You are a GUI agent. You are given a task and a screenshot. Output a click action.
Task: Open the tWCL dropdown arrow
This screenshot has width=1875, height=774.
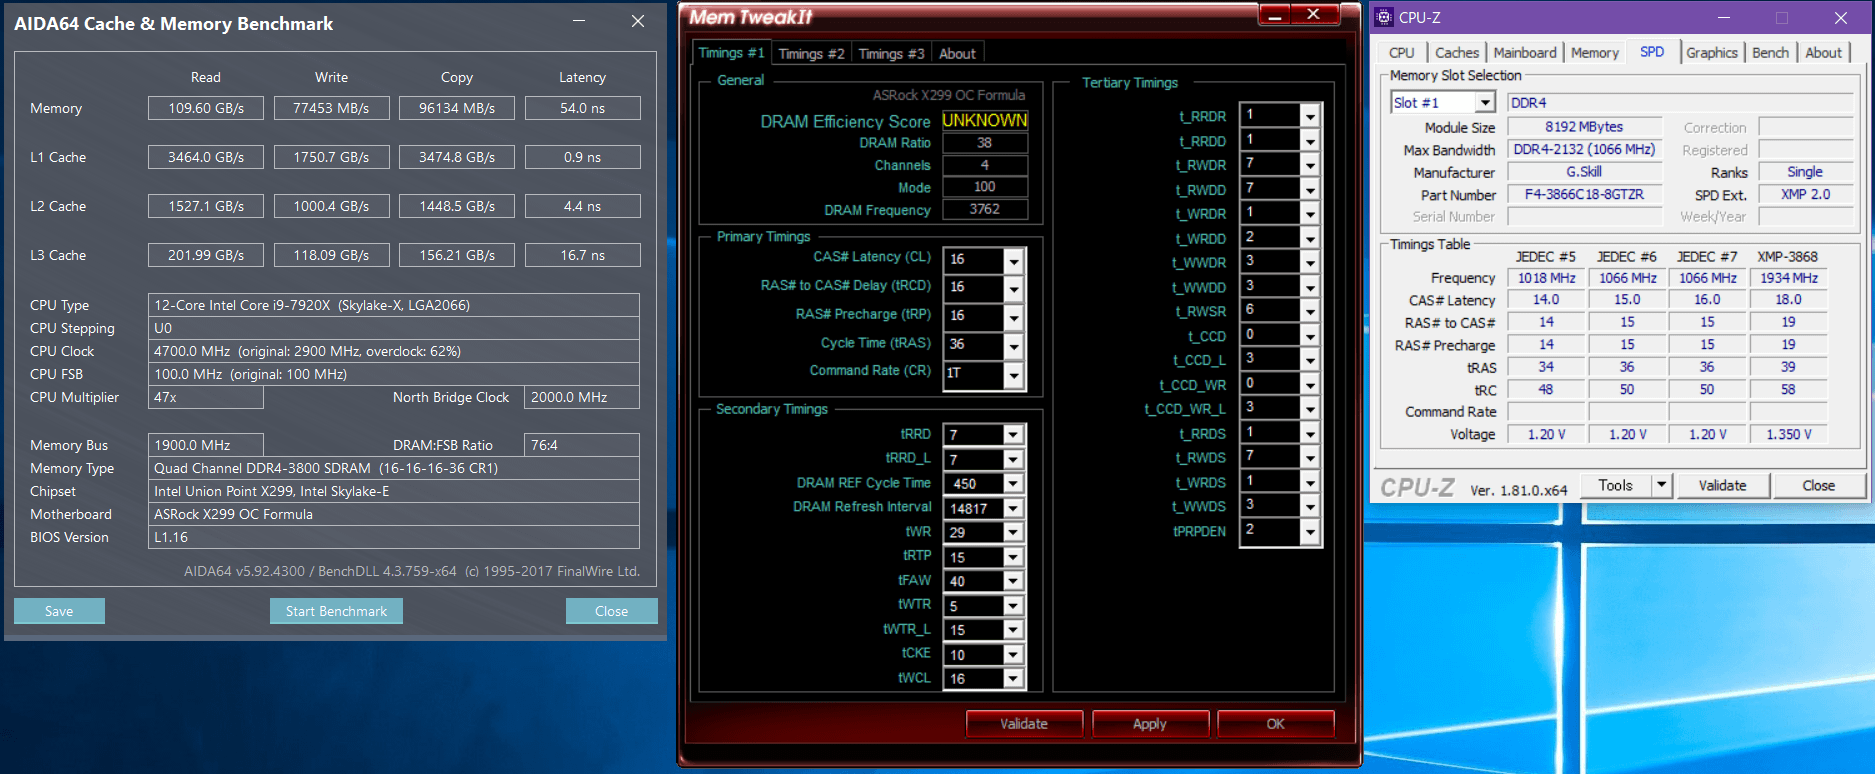click(1014, 679)
